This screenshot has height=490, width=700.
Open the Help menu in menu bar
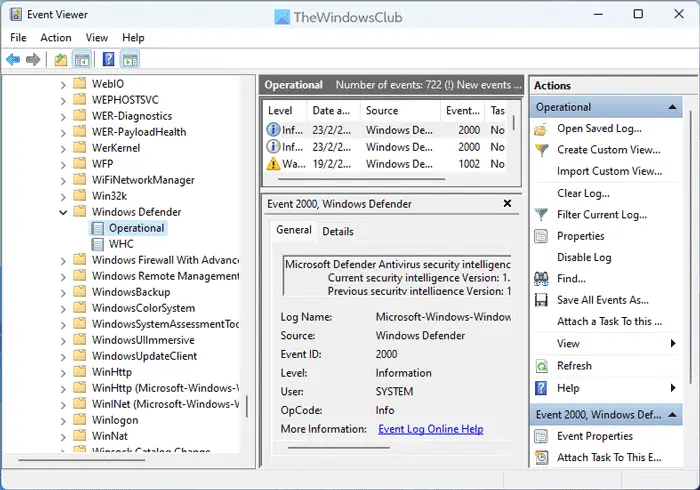pyautogui.click(x=133, y=37)
